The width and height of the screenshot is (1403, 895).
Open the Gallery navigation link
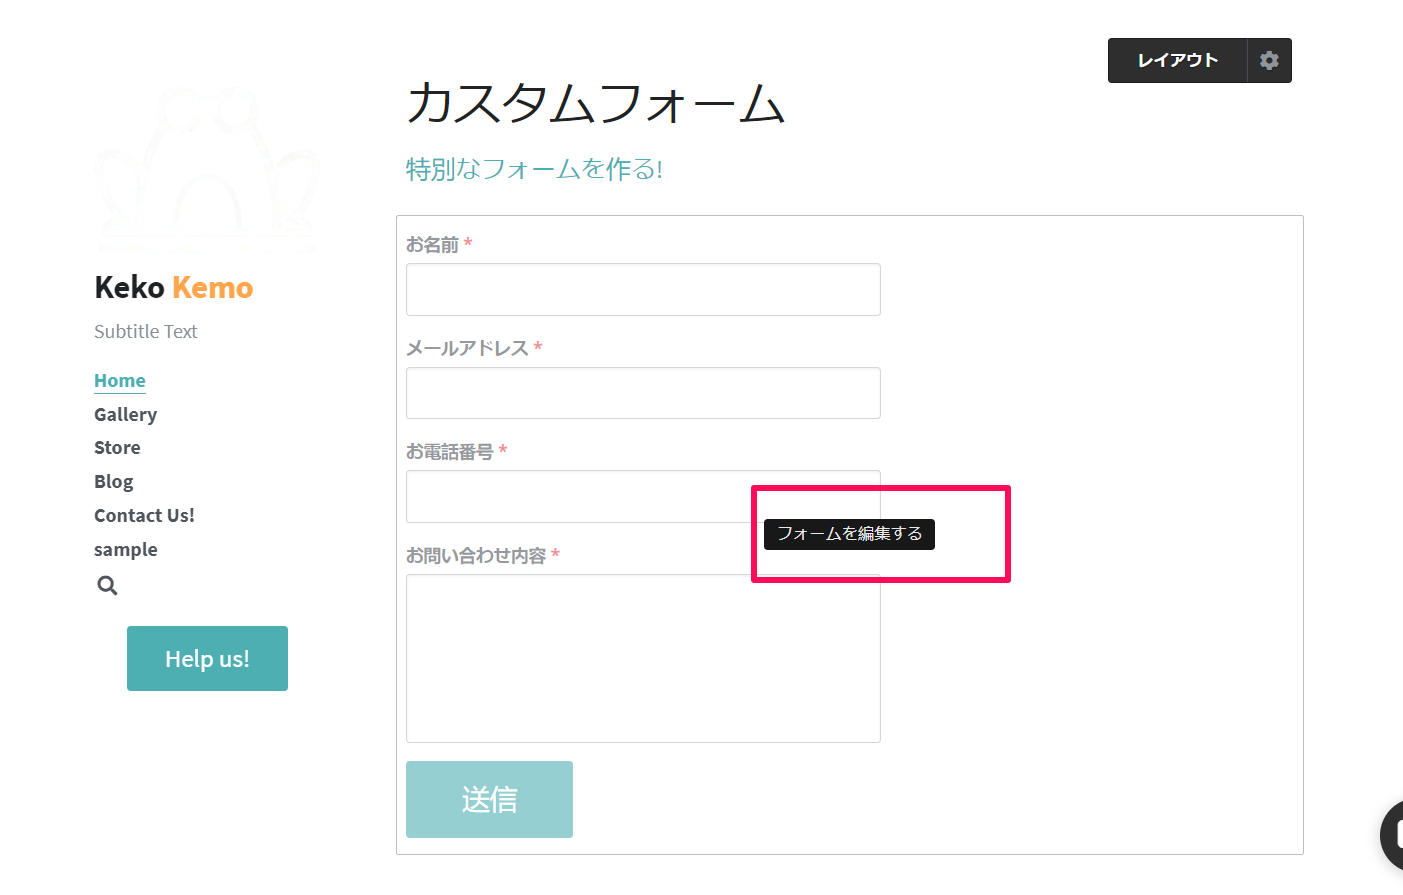[125, 414]
